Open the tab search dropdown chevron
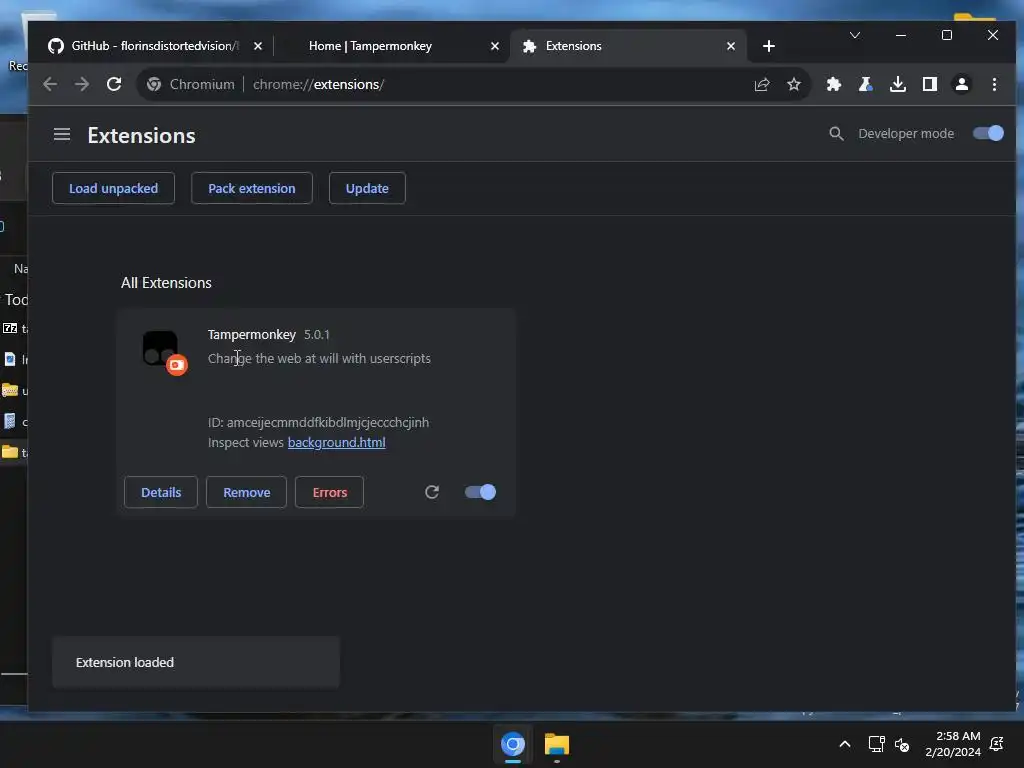Image resolution: width=1024 pixels, height=768 pixels. (x=855, y=35)
